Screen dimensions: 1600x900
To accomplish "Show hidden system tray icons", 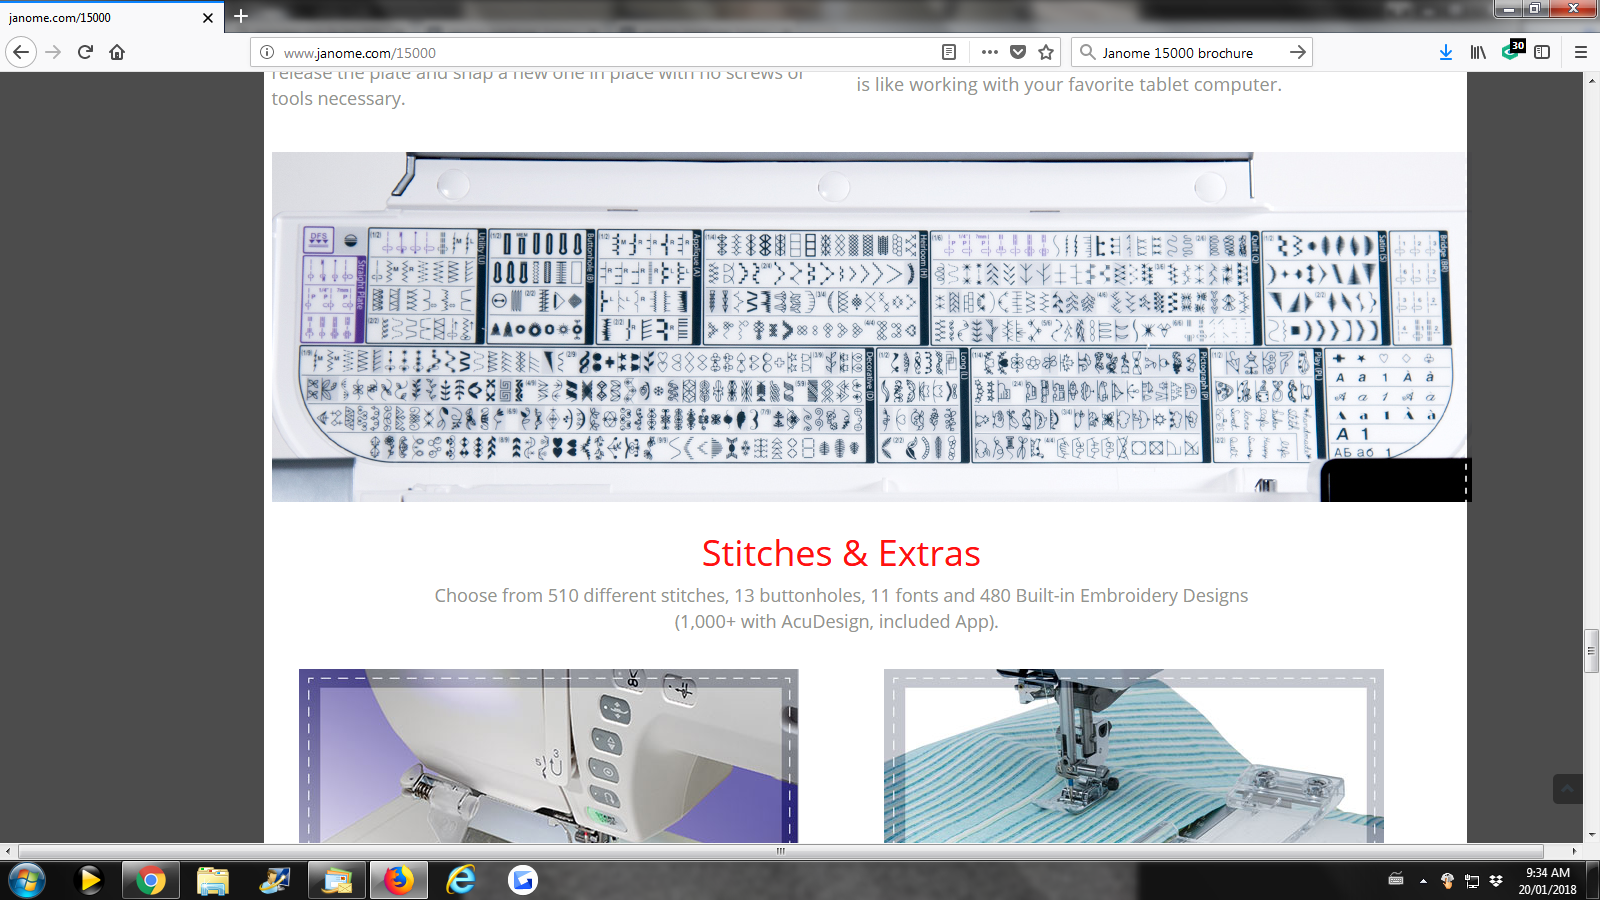I will pos(1423,881).
